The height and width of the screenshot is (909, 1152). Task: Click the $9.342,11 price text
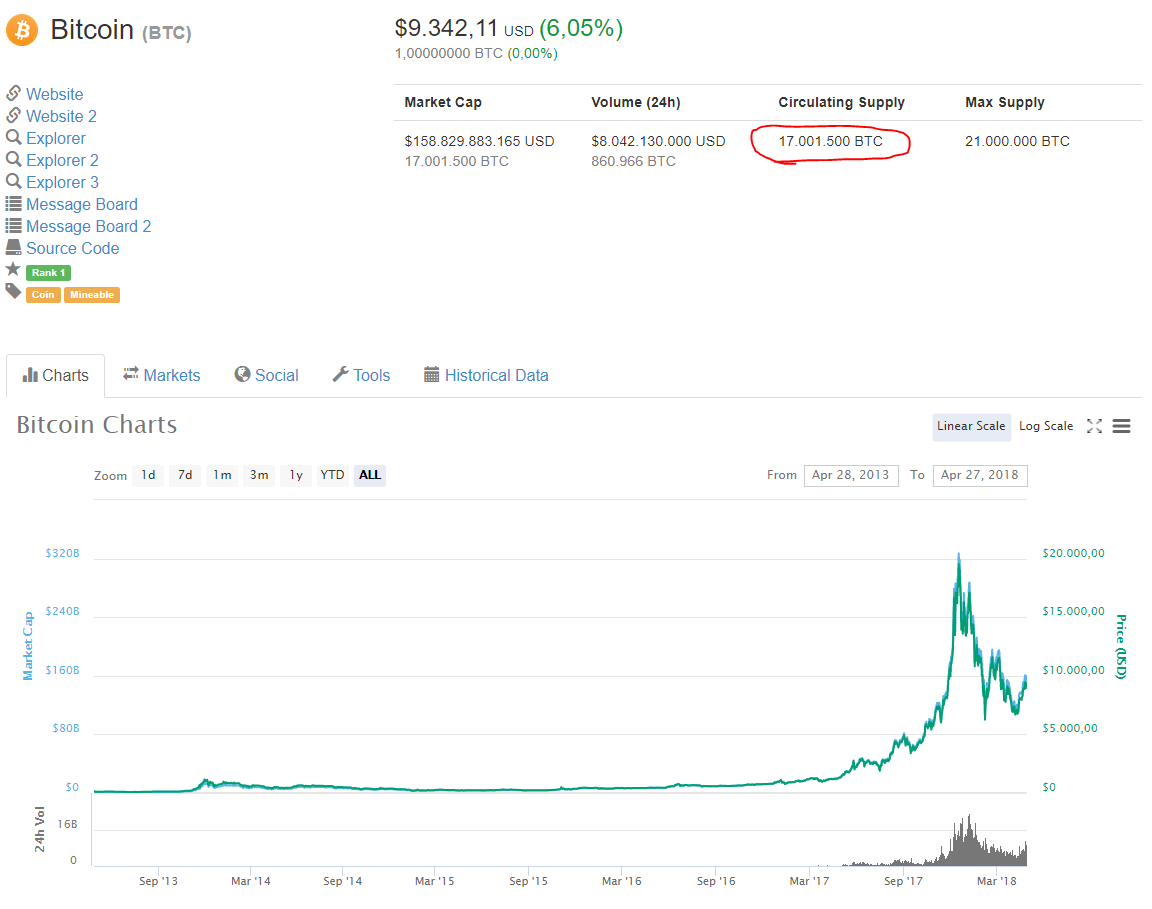(x=446, y=28)
